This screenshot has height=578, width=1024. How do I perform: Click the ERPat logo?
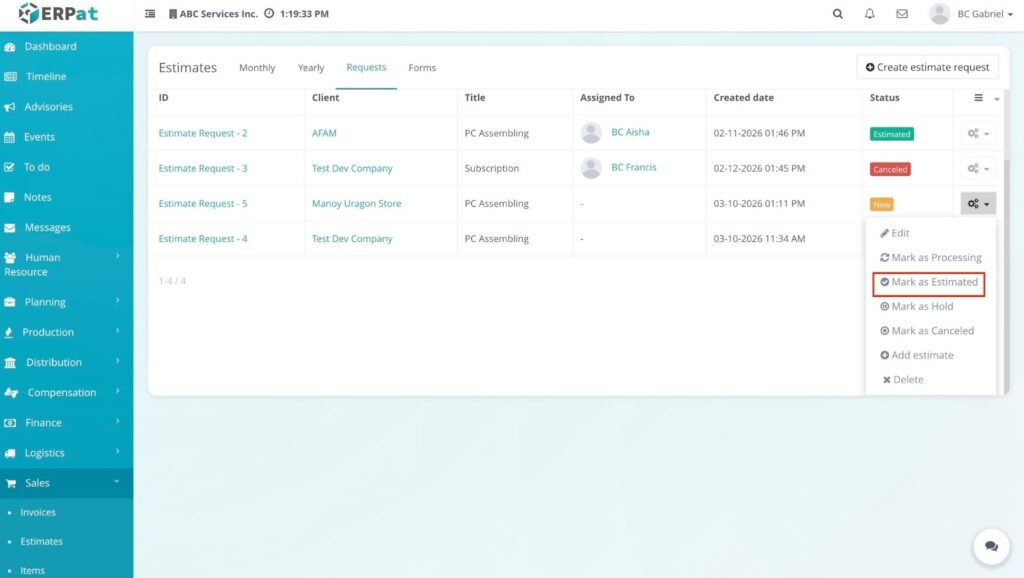58,14
